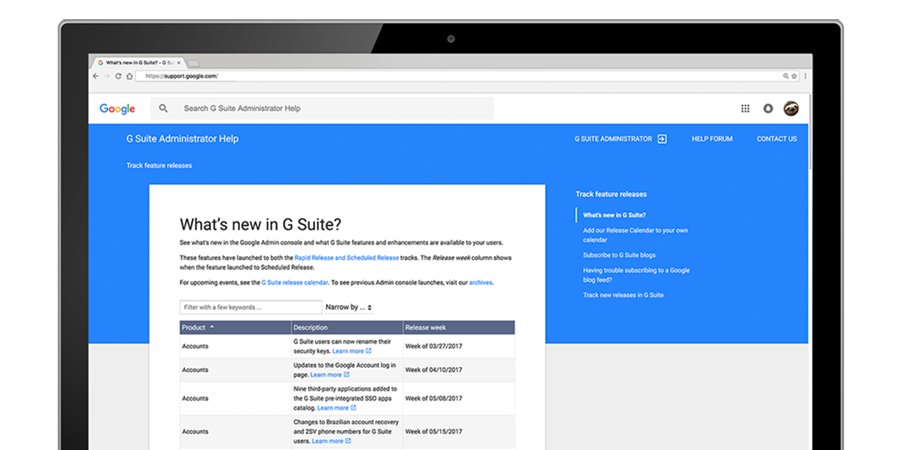
Task: Click the Product column header label
Action: point(193,327)
